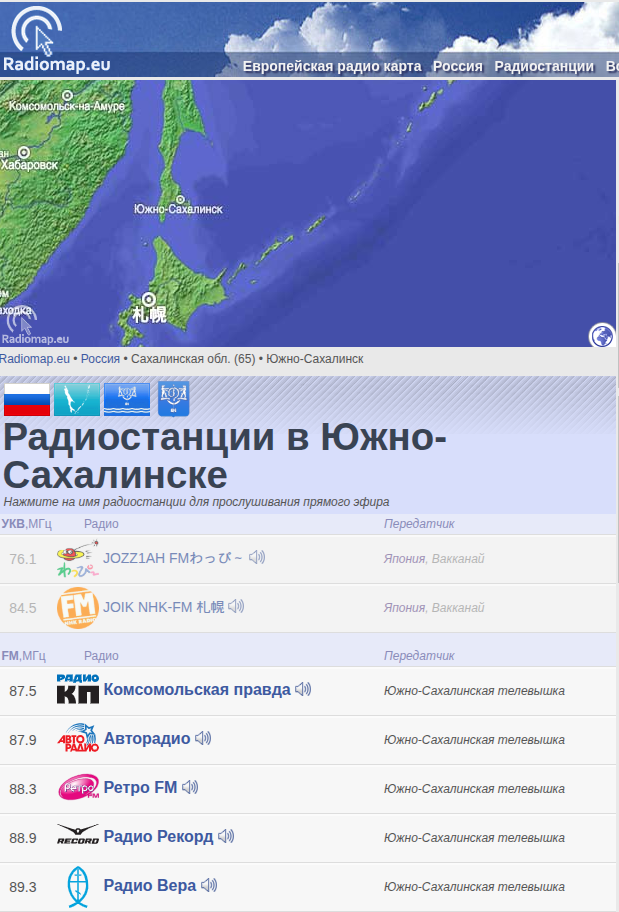Click frequency 88.3 cell
Viewport: 619px width, 912px height.
point(23,789)
